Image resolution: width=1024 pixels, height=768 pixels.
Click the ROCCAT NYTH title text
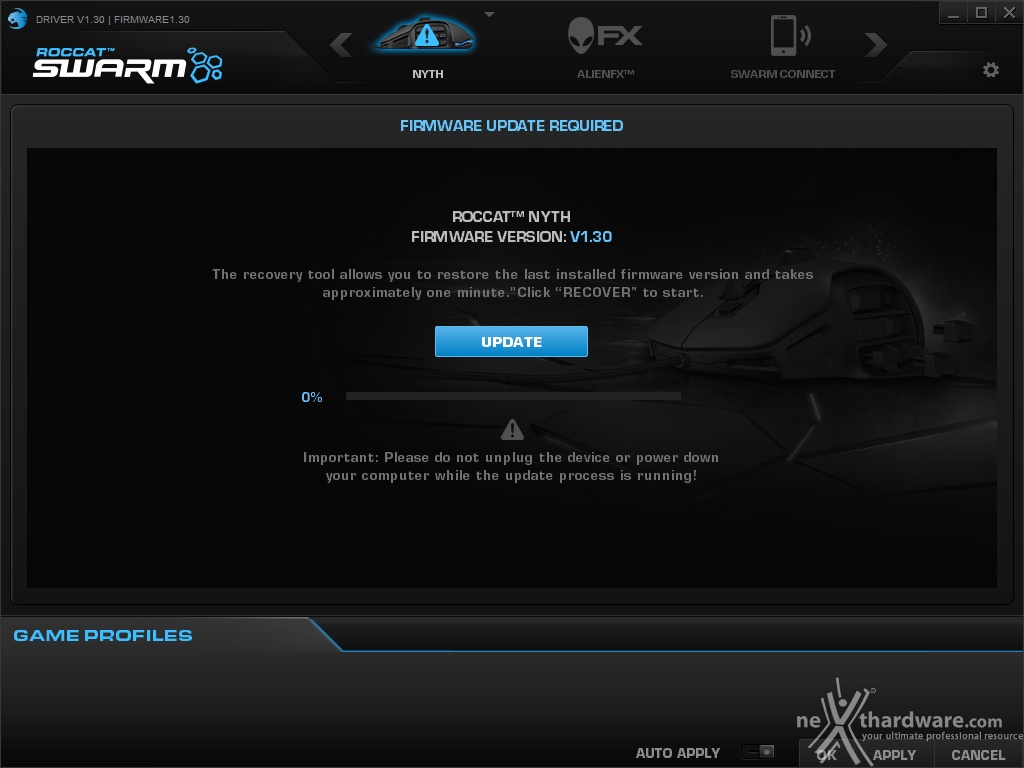[511, 216]
